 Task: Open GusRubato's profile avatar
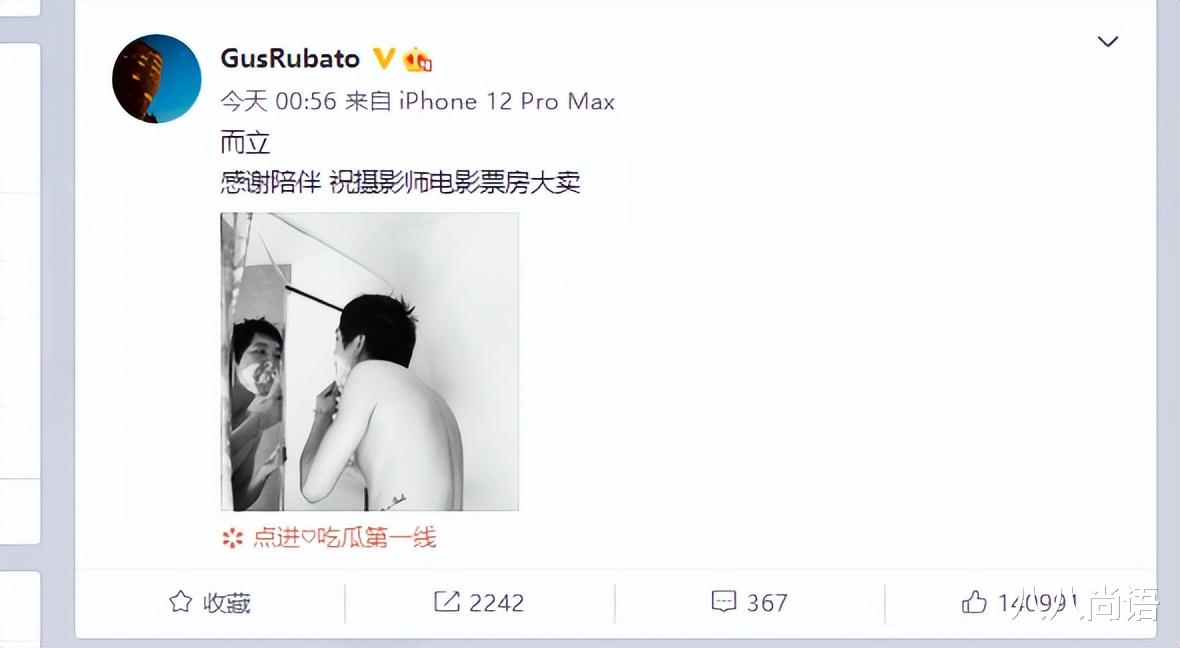(157, 78)
